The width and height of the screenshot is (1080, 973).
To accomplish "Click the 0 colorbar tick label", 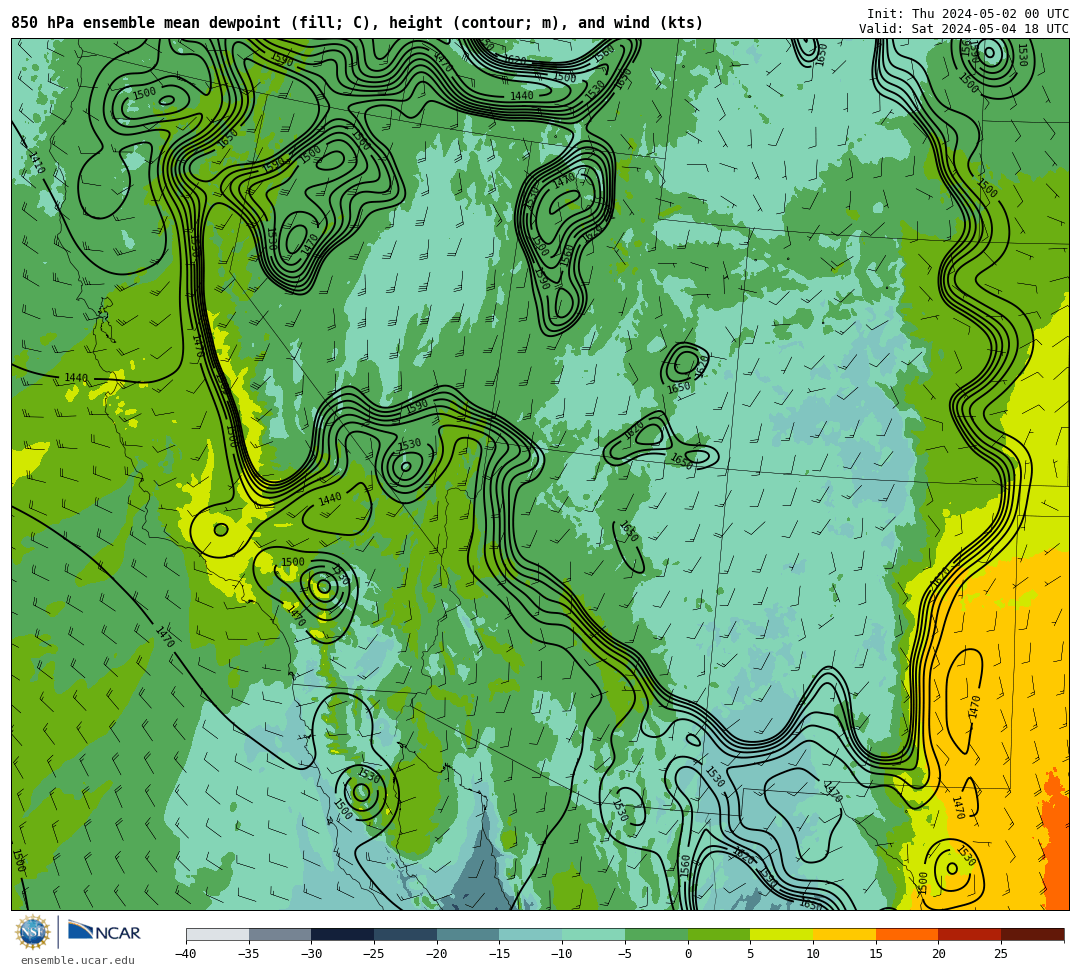I will click(x=688, y=954).
